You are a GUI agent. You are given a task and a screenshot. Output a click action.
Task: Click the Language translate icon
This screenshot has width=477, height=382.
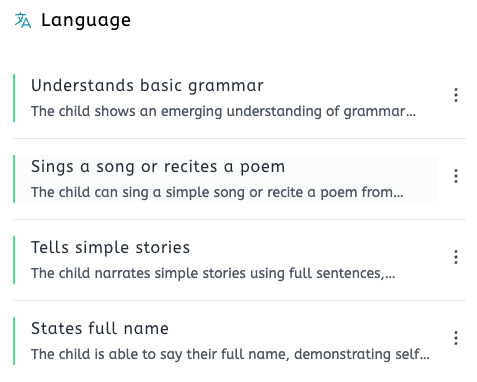click(23, 20)
